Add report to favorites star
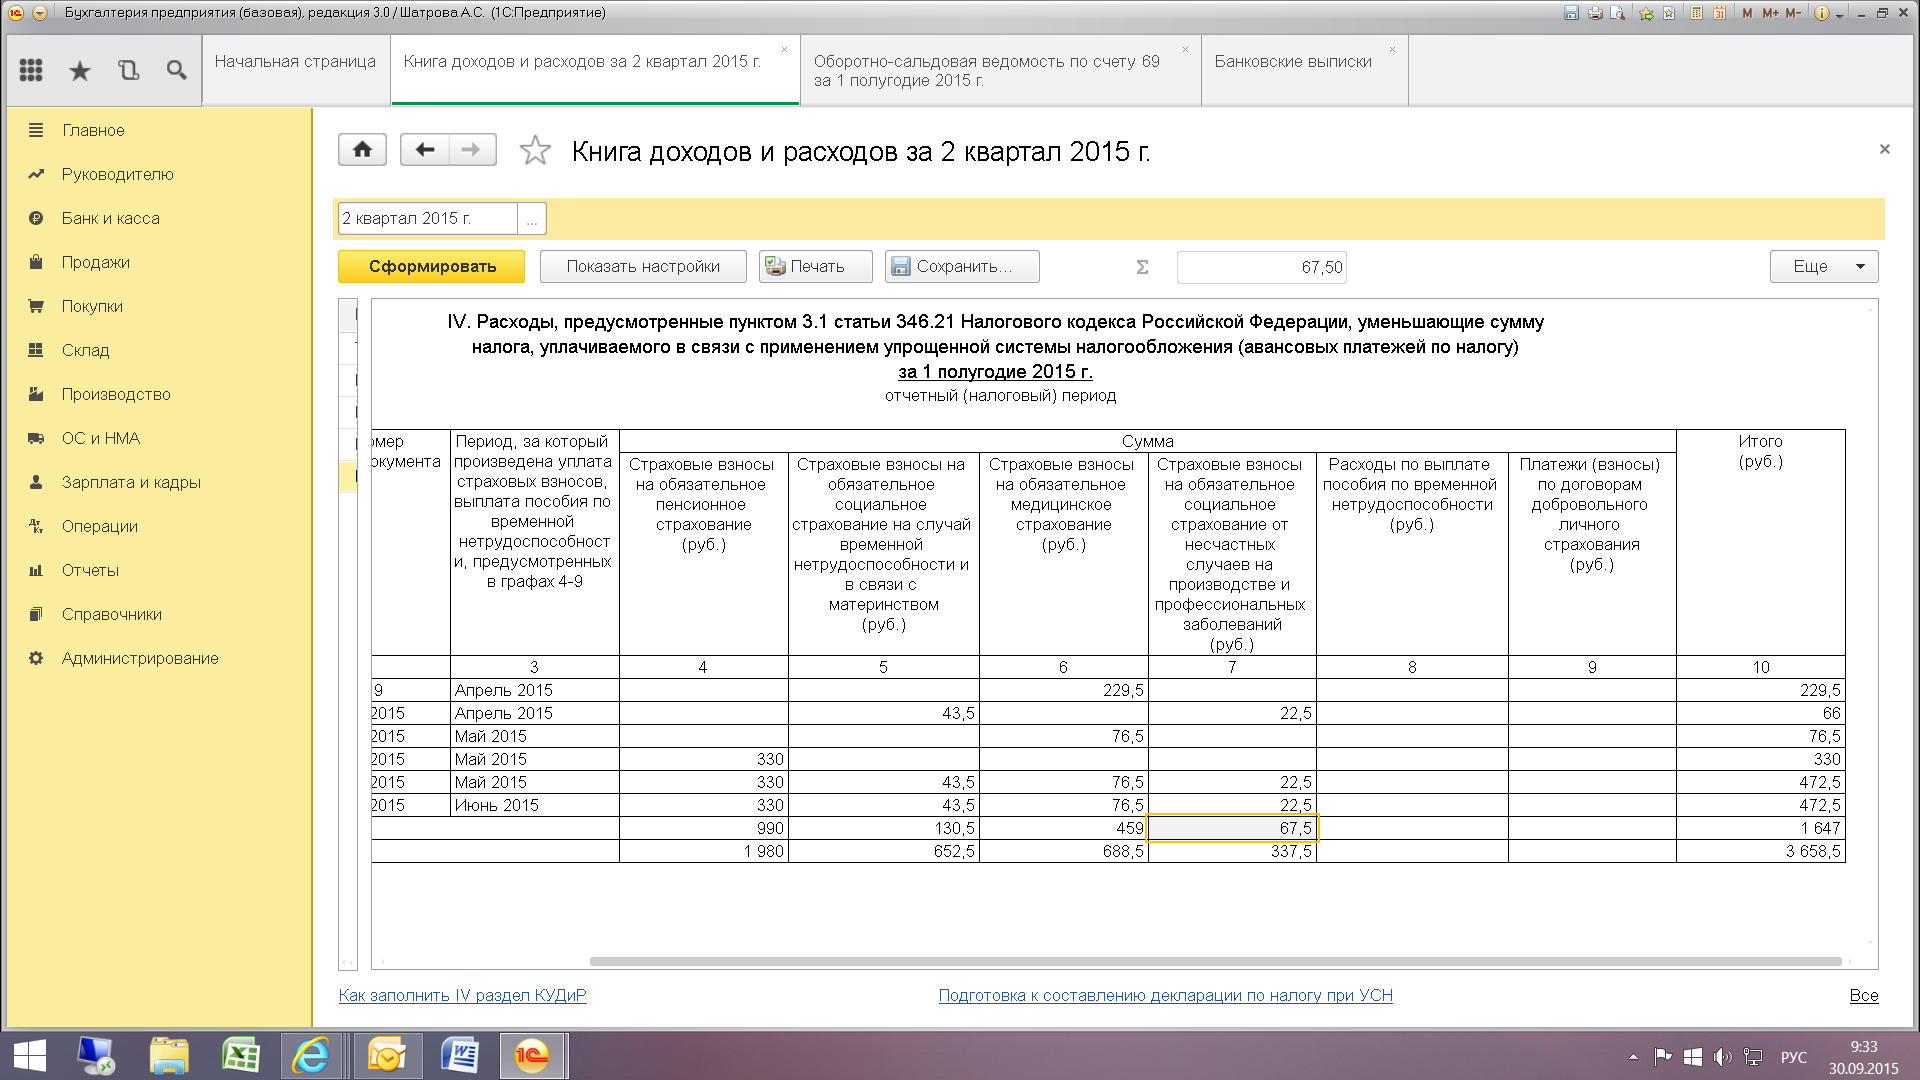 click(x=535, y=151)
